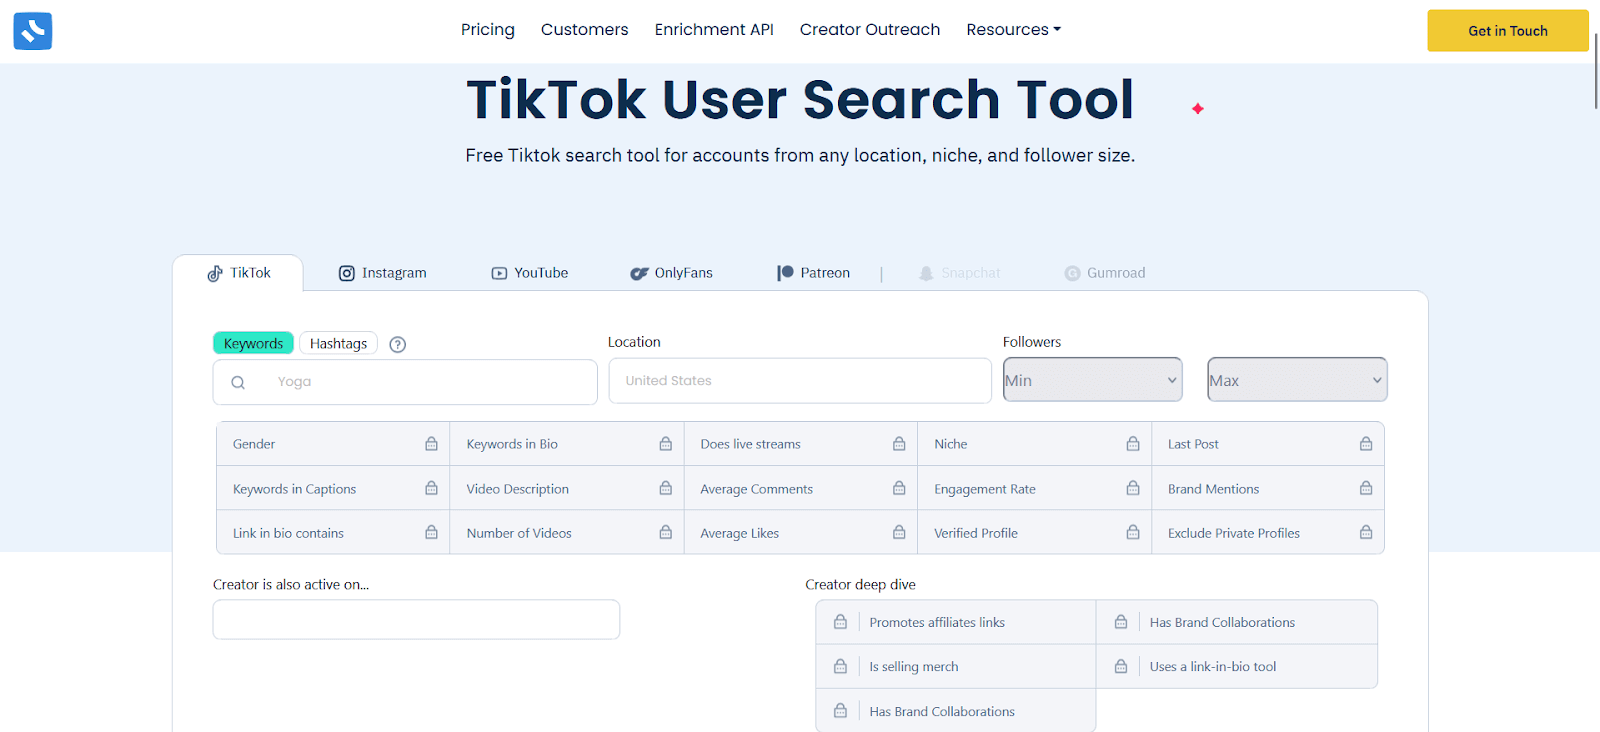Screen dimensions: 1600x732
Task: Click the lock icon beside Does live streams
Action: tap(899, 444)
